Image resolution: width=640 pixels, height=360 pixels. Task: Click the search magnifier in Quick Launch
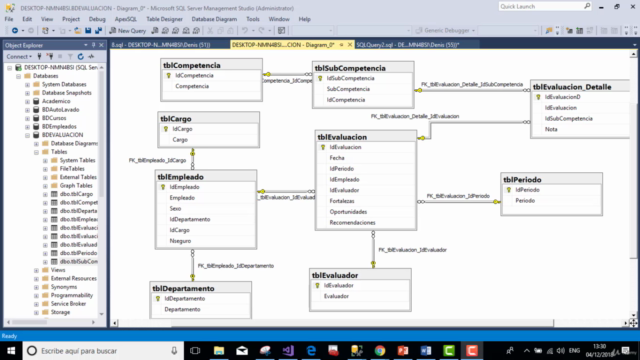pos(587,6)
